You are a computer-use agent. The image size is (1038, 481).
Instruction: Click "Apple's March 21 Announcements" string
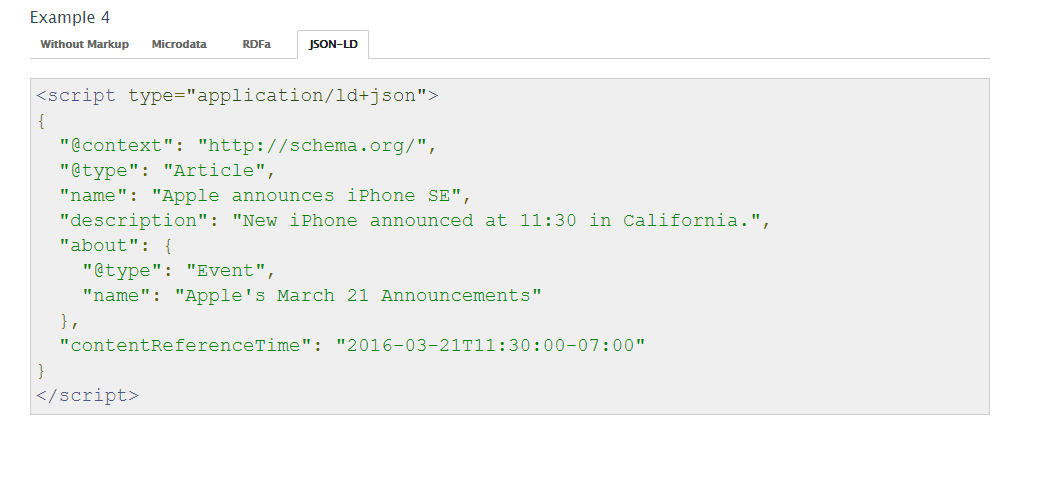[x=357, y=295]
